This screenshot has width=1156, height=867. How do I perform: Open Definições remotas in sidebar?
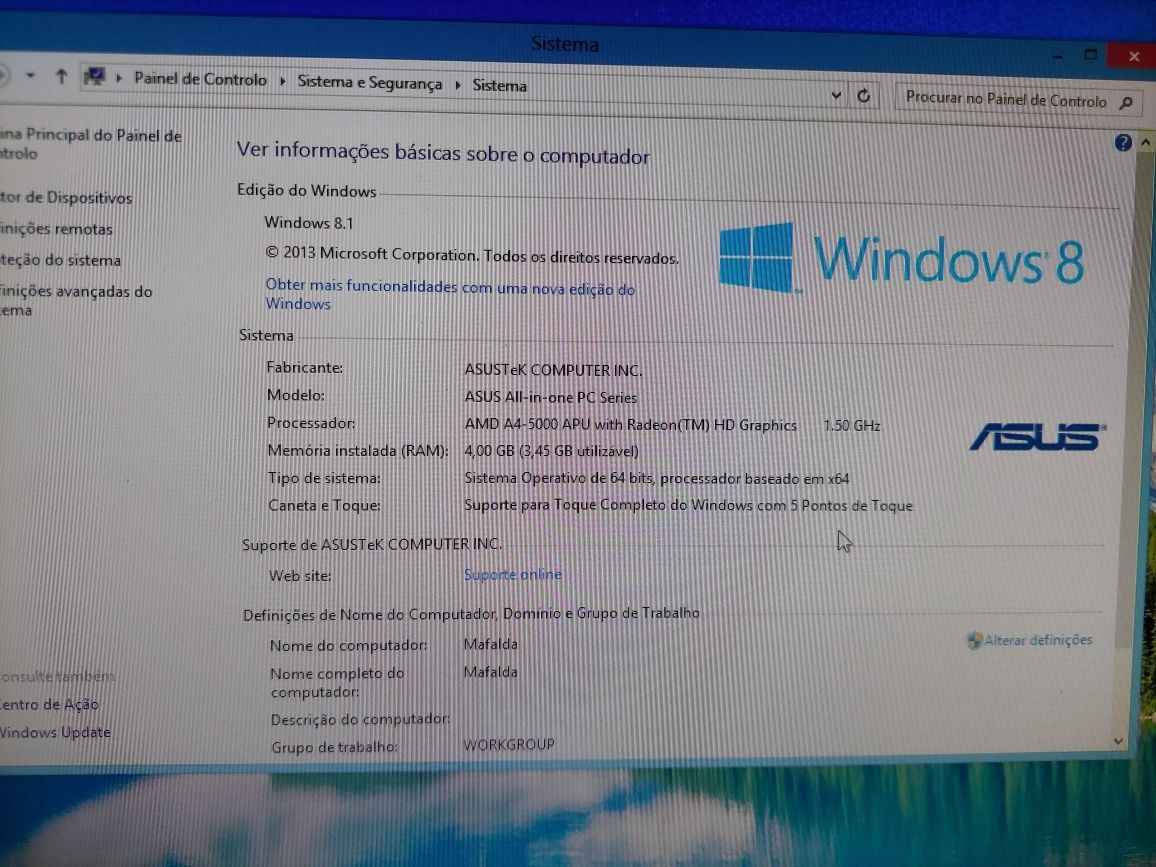tap(56, 229)
